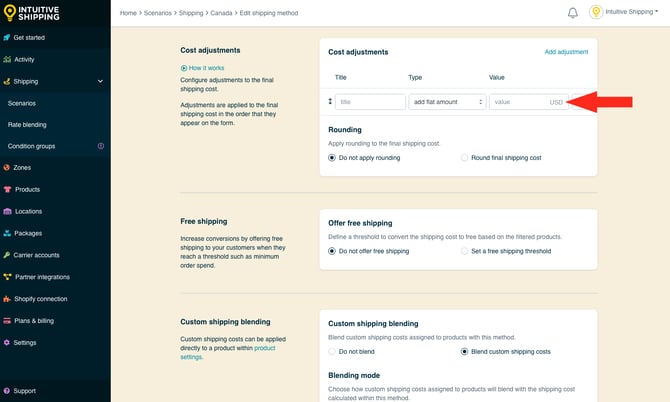Click the Blending mode heading
The image size is (670, 402).
354,375
